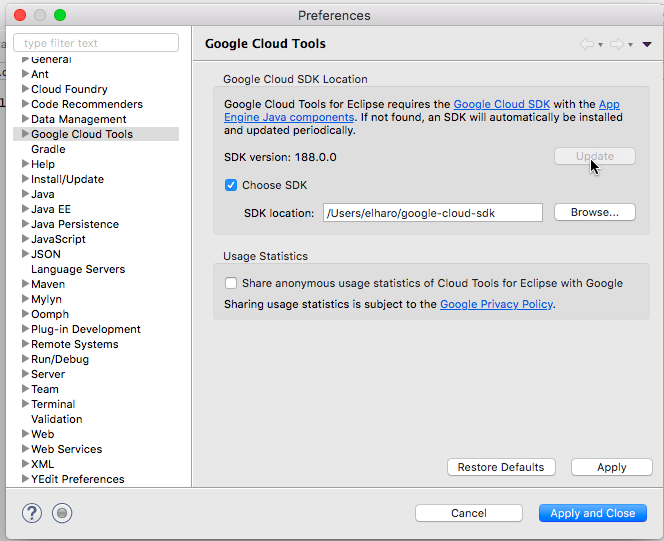Expand the Google Cloud Tools node
Image resolution: width=664 pixels, height=541 pixels.
pos(25,134)
